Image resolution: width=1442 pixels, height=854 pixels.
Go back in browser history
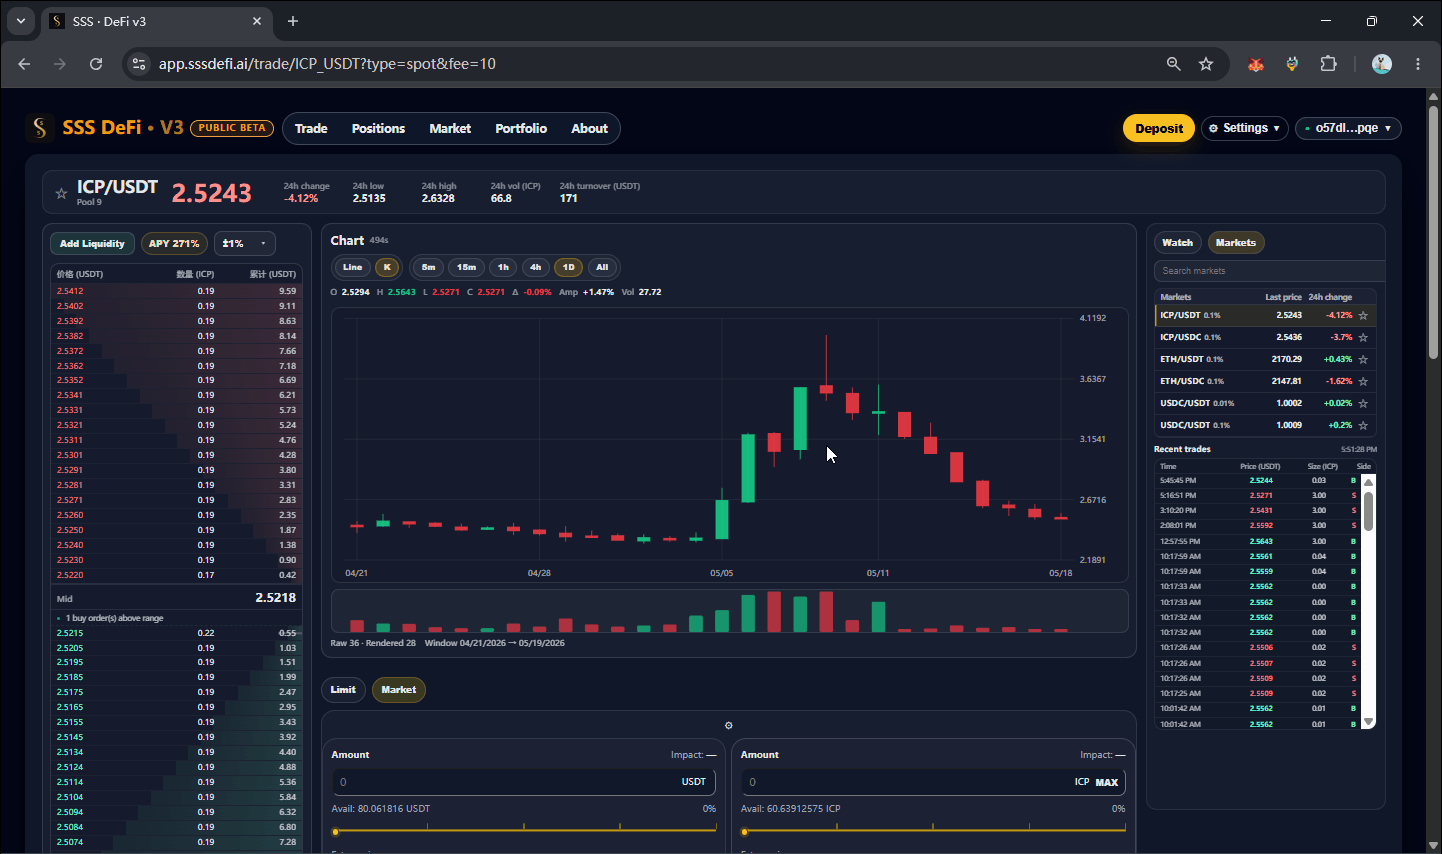24,64
